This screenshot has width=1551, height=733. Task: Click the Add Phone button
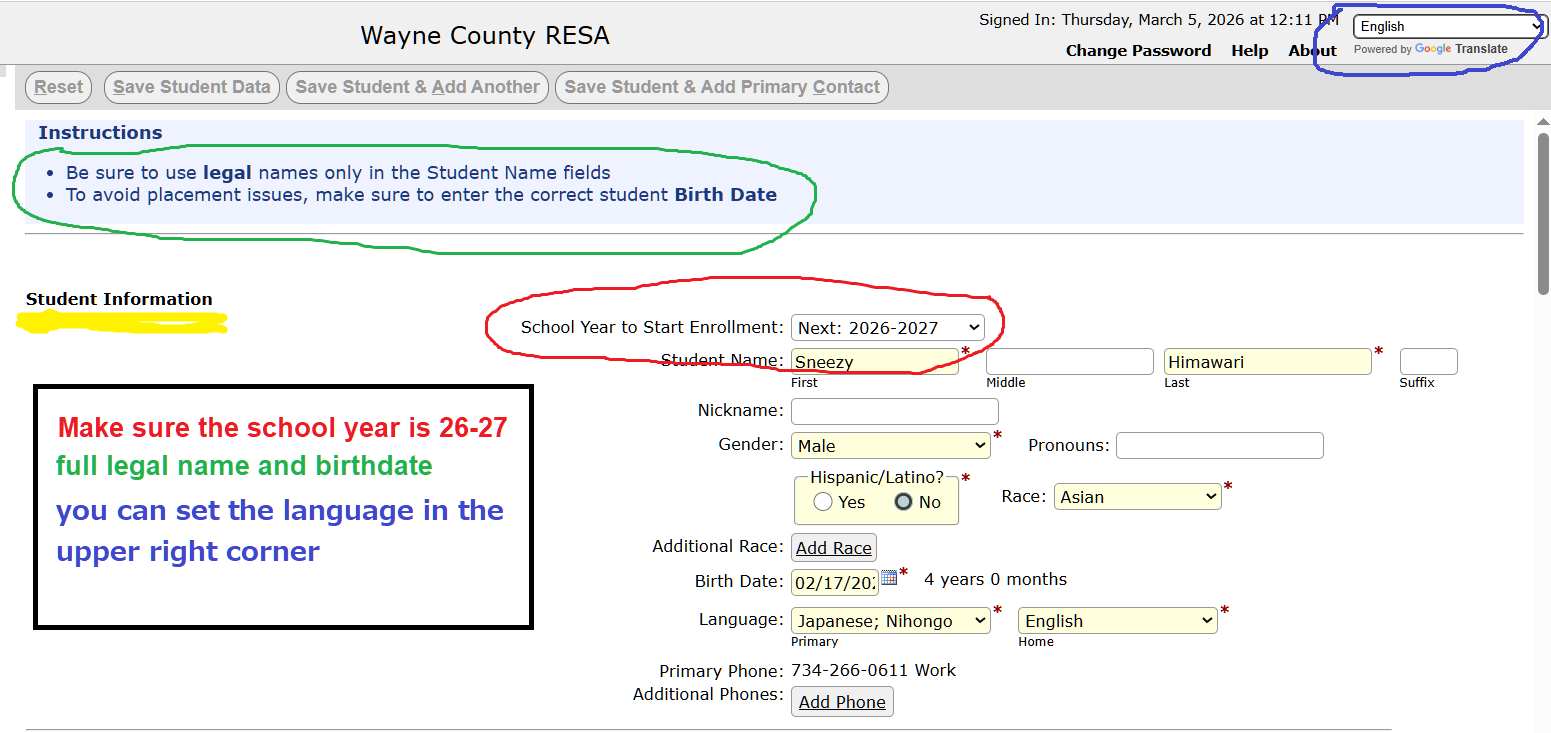[x=842, y=702]
